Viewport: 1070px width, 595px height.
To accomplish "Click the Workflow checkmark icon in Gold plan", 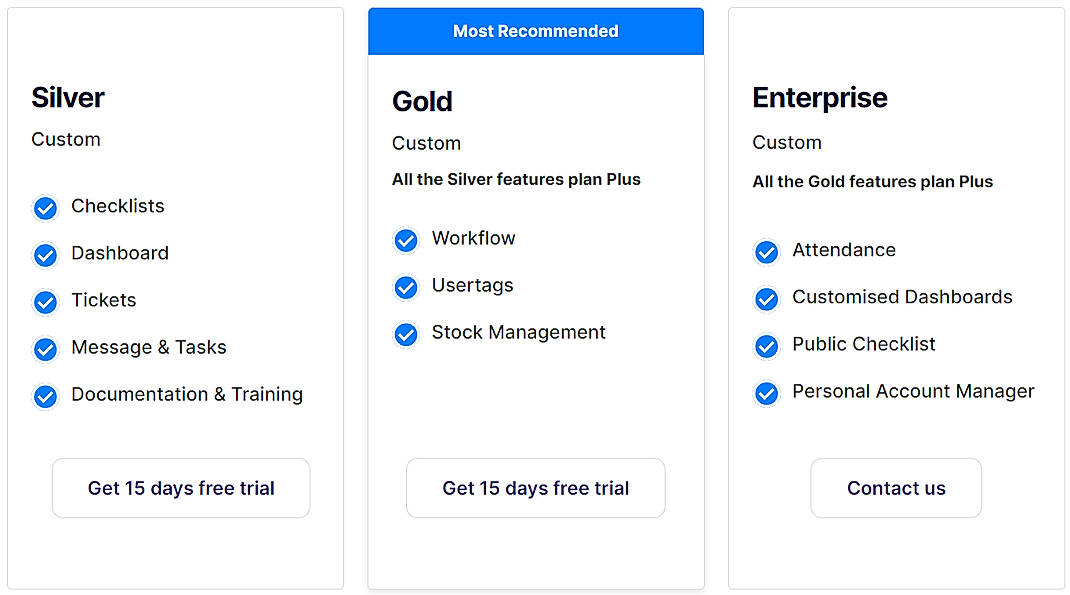I will point(406,239).
